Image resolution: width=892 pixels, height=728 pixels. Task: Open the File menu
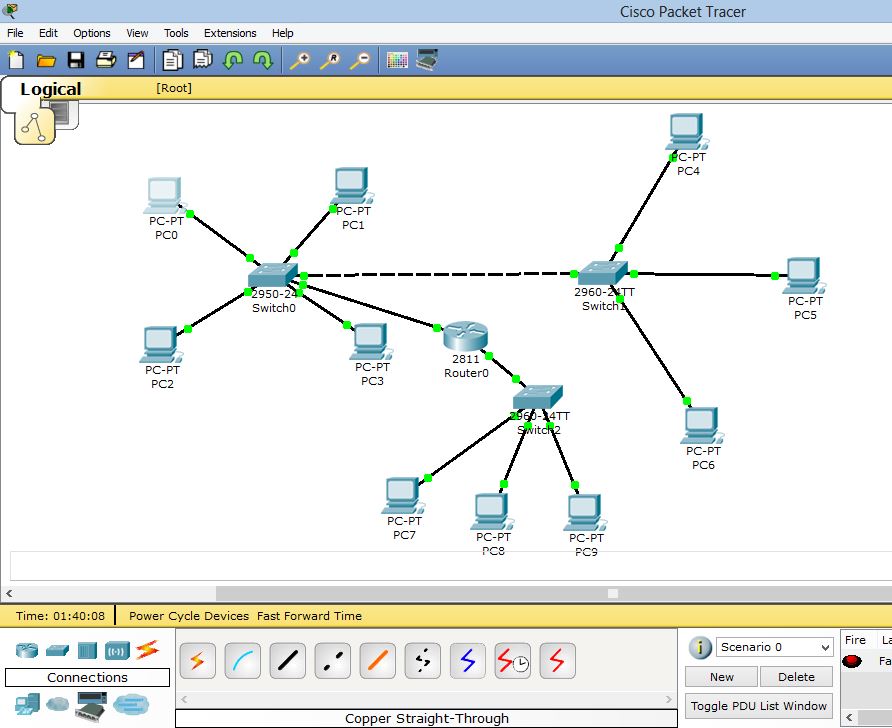coord(15,33)
